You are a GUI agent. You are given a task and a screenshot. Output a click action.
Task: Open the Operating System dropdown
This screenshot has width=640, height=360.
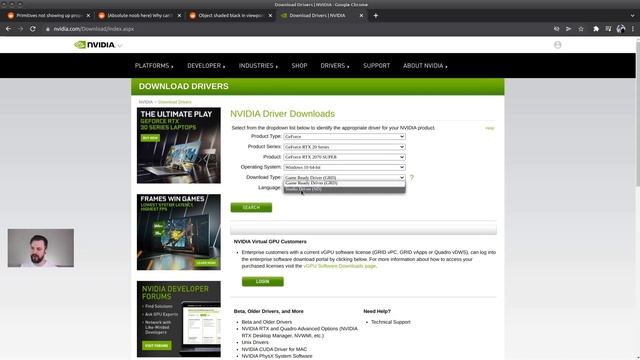click(344, 167)
